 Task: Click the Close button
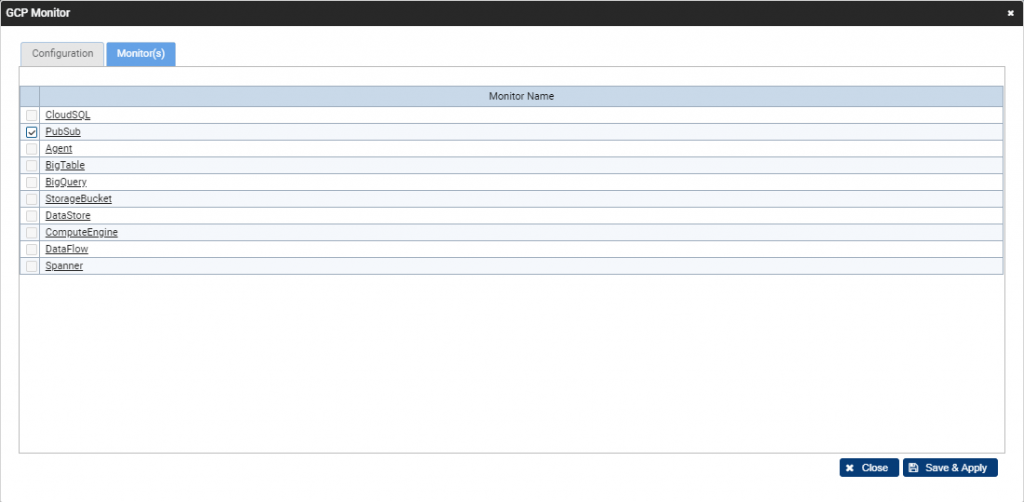coord(869,467)
